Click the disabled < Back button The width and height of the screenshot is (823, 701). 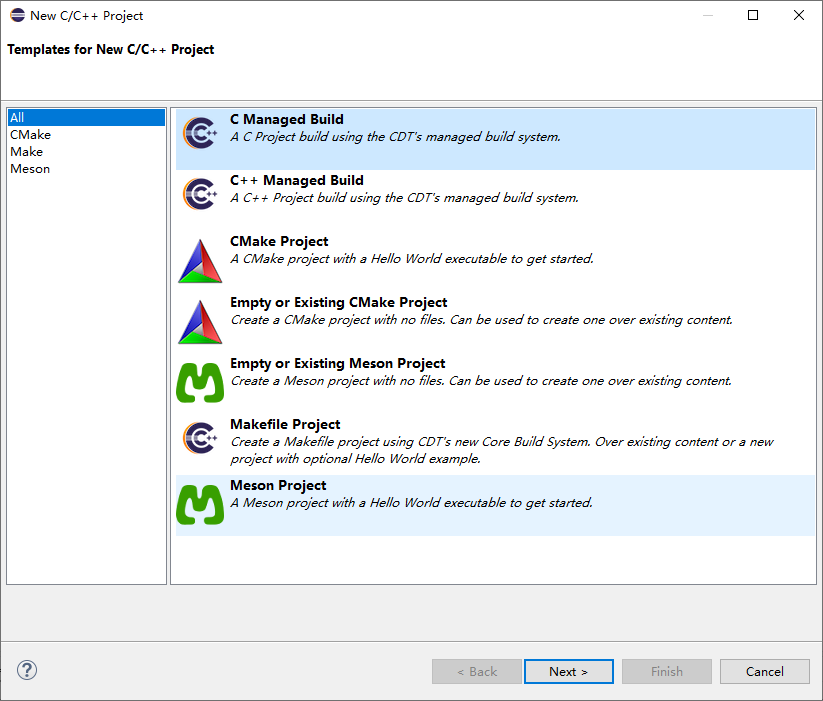coord(477,672)
